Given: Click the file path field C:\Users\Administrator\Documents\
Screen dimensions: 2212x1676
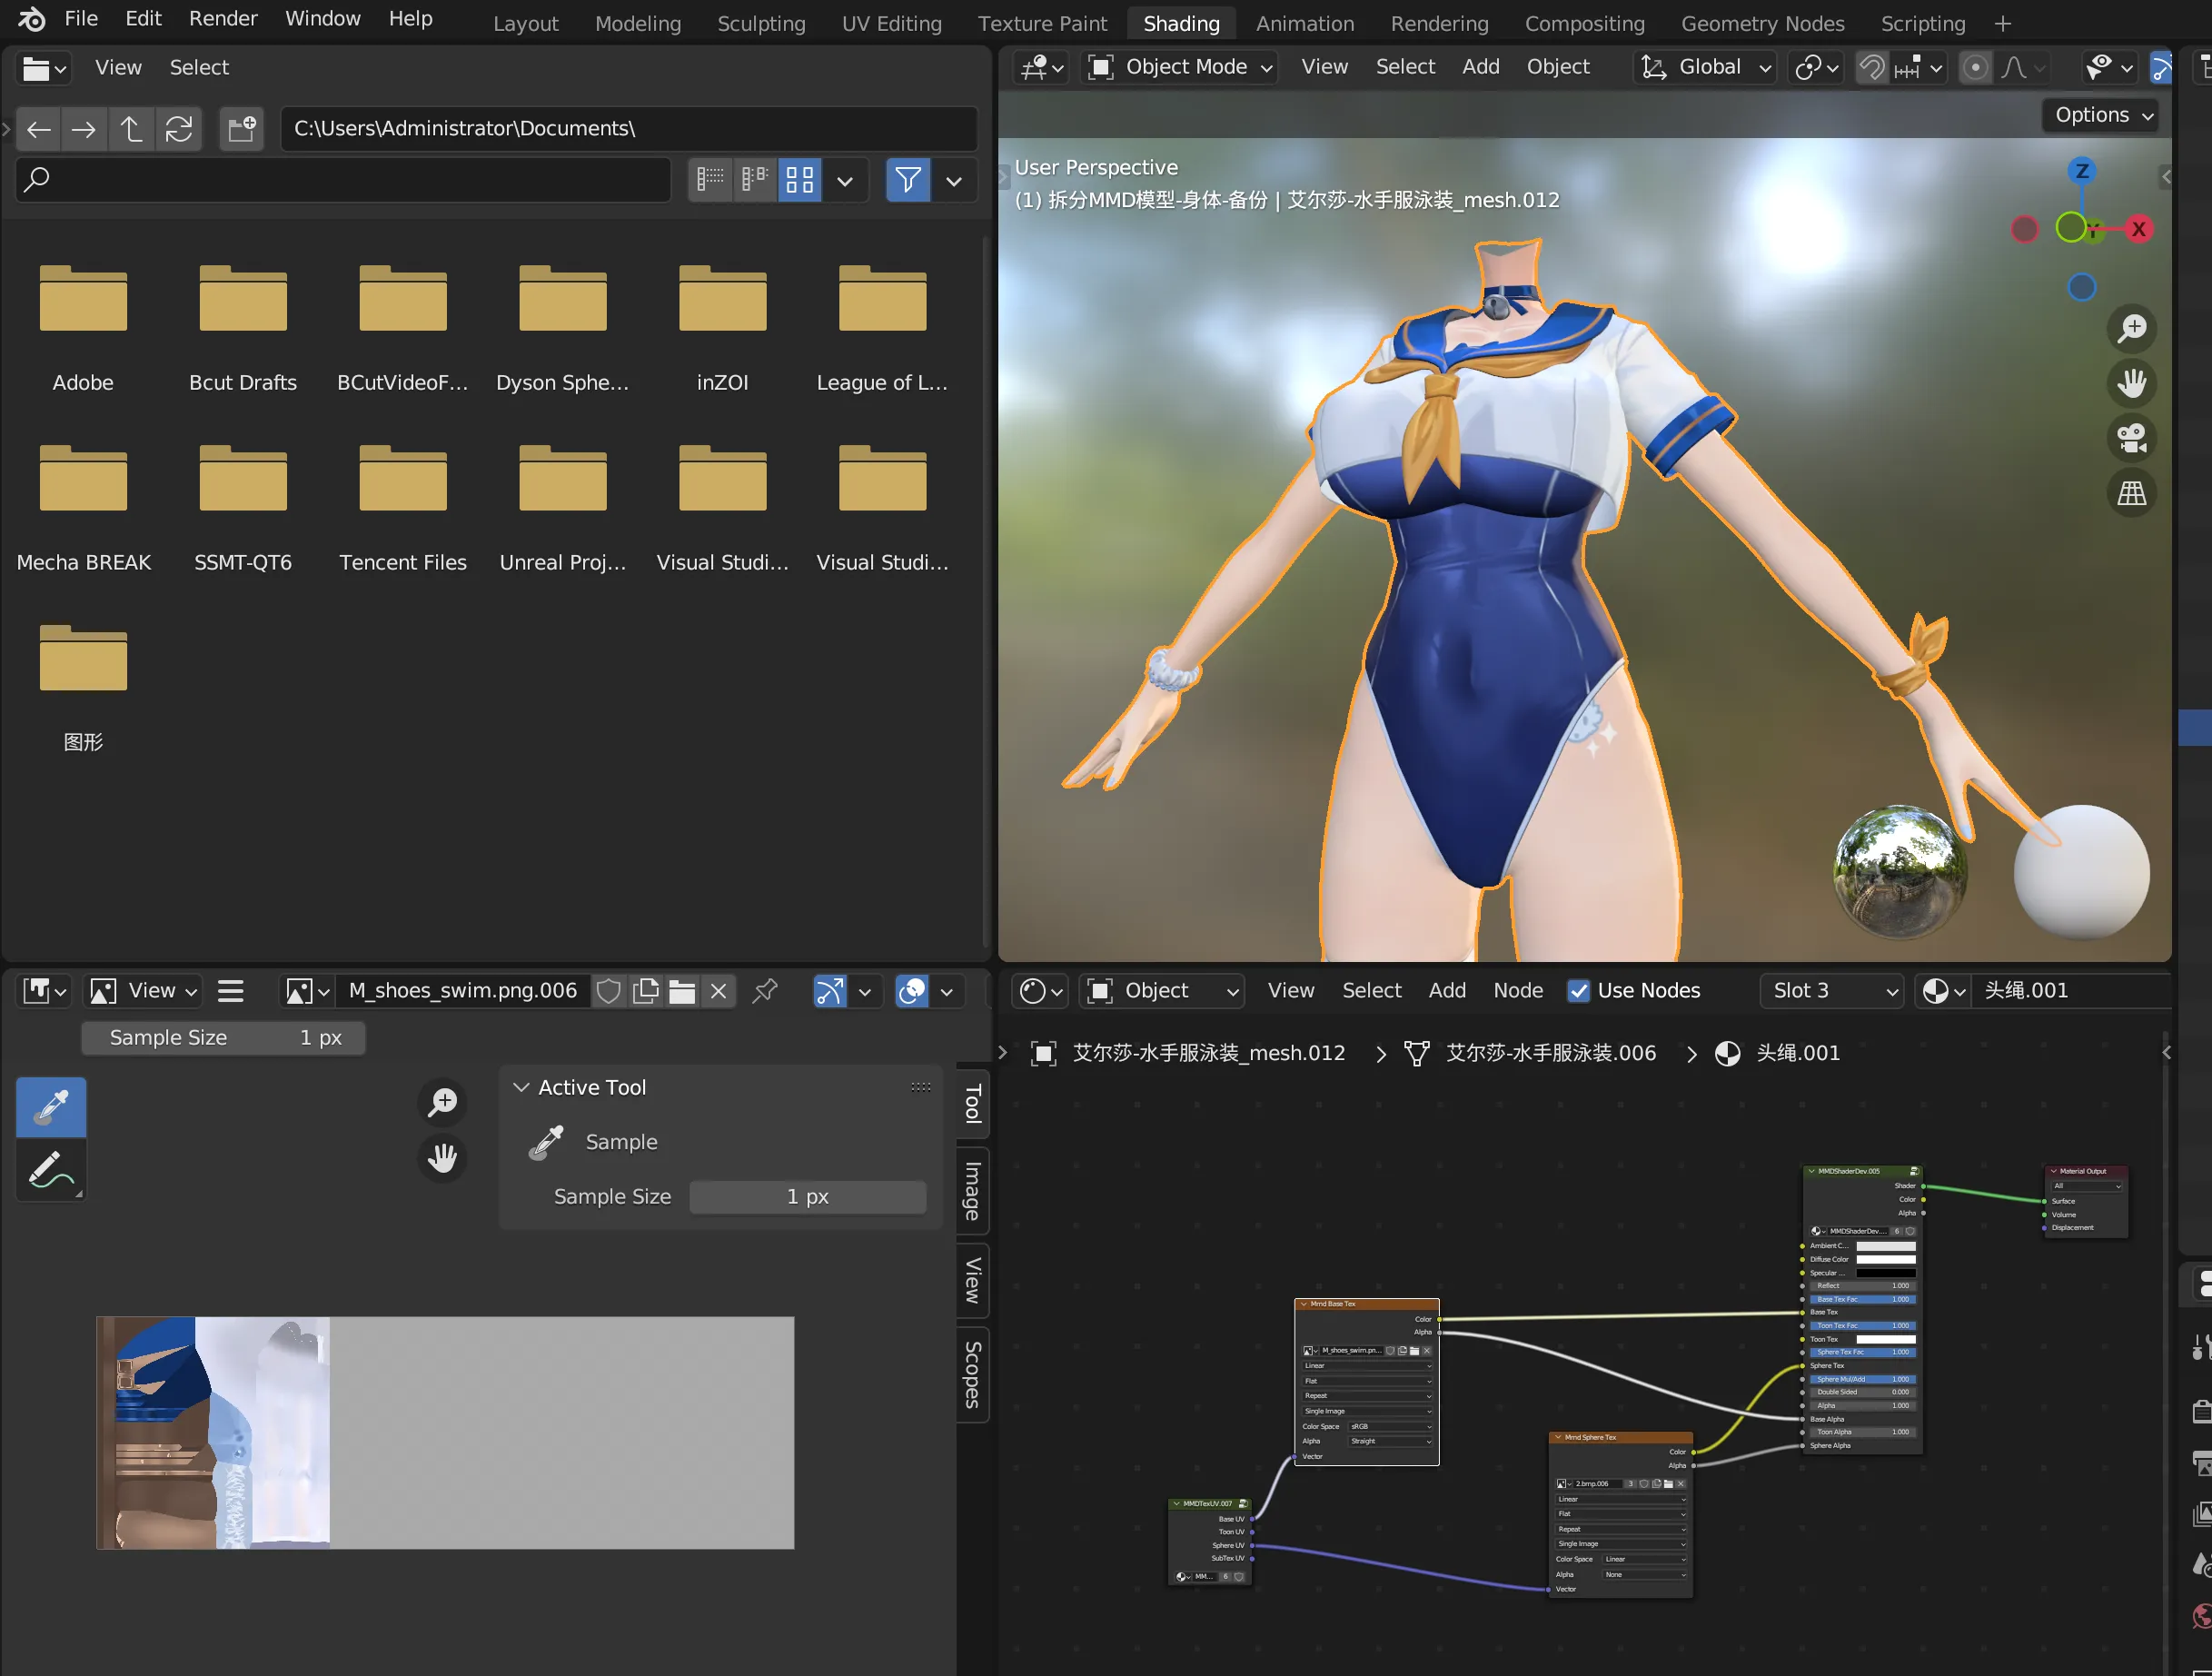Looking at the screenshot, I should pyautogui.click(x=629, y=129).
